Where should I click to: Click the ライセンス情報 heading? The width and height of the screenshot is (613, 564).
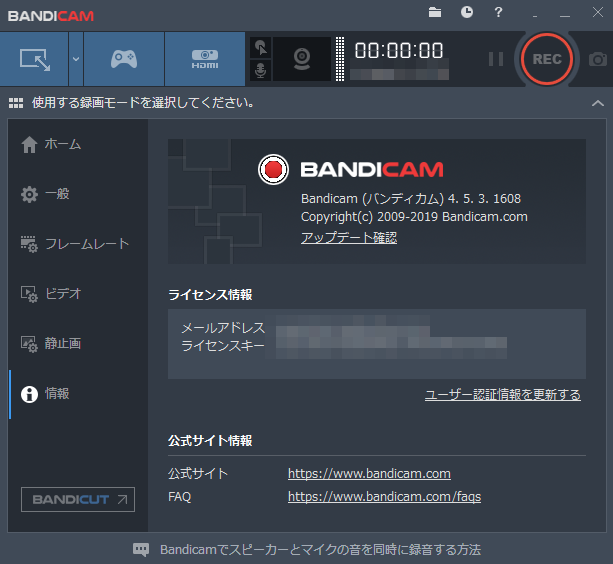coord(210,295)
